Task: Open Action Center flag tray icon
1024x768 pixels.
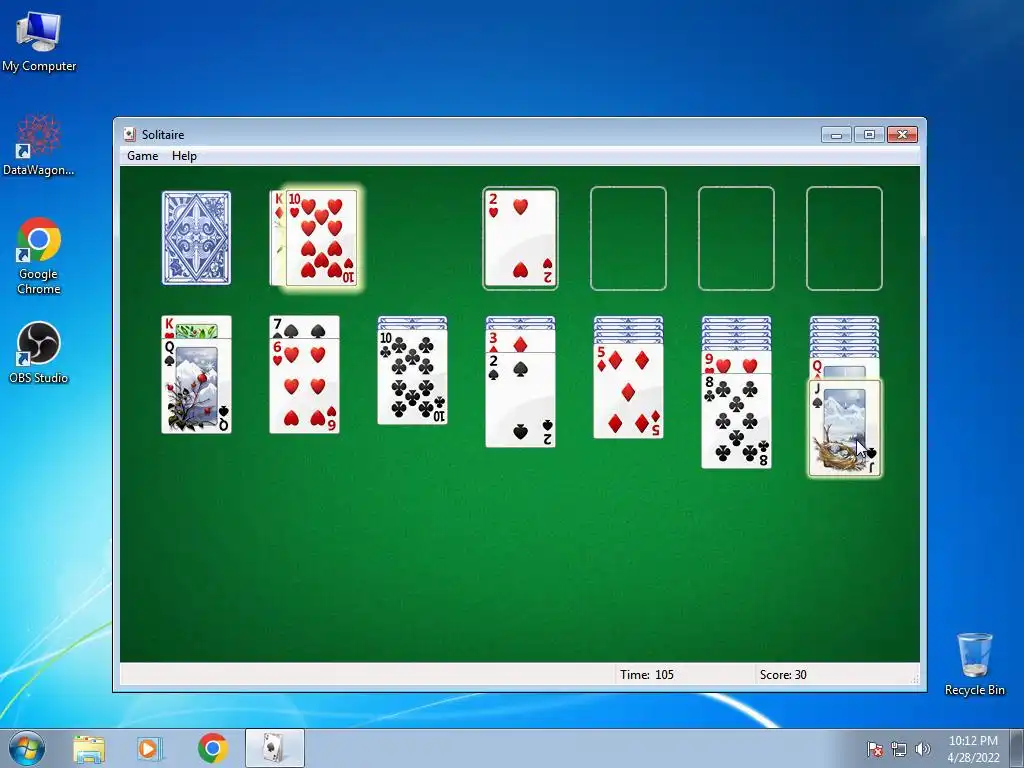Action: point(874,749)
